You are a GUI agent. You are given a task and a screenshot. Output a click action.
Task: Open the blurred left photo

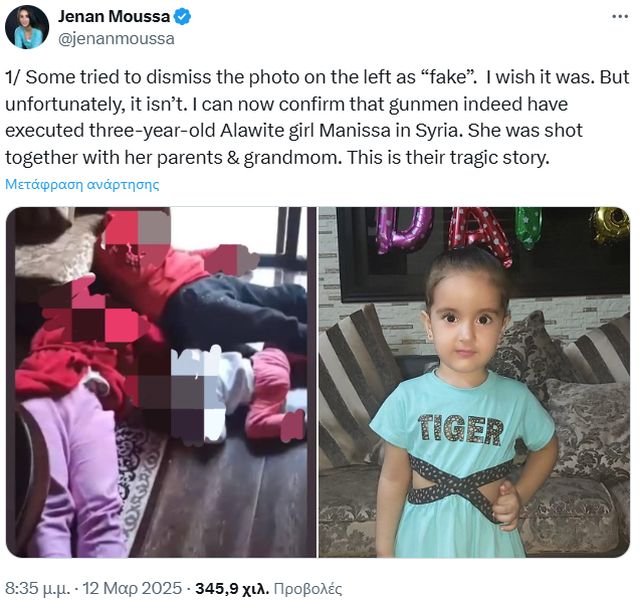click(x=160, y=382)
